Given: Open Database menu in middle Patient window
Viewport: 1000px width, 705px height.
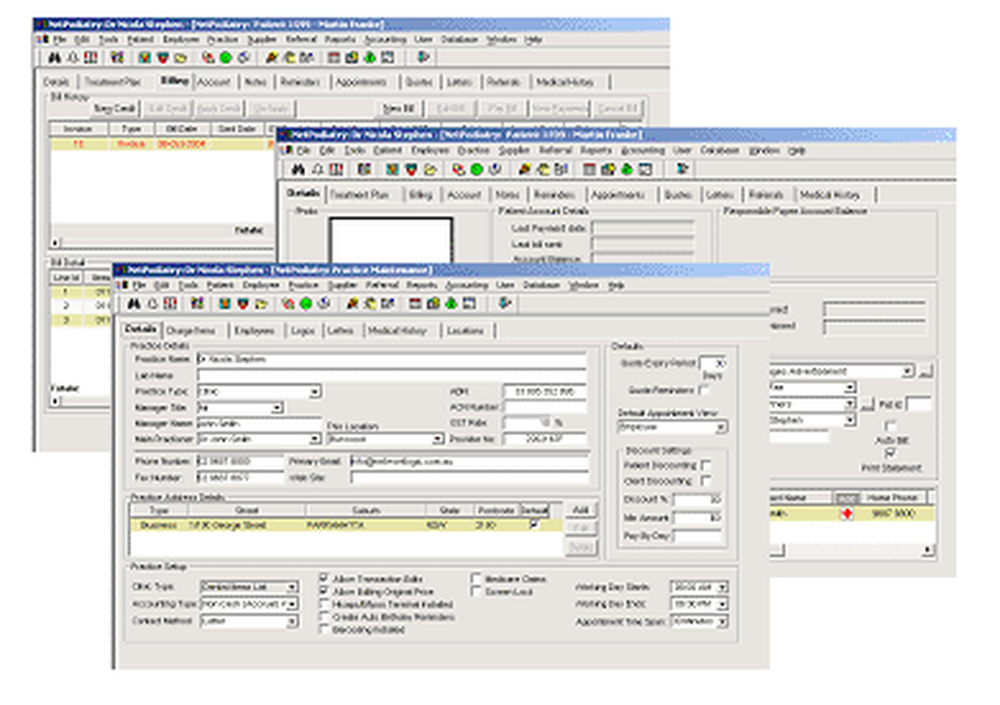Looking at the screenshot, I should (719, 151).
